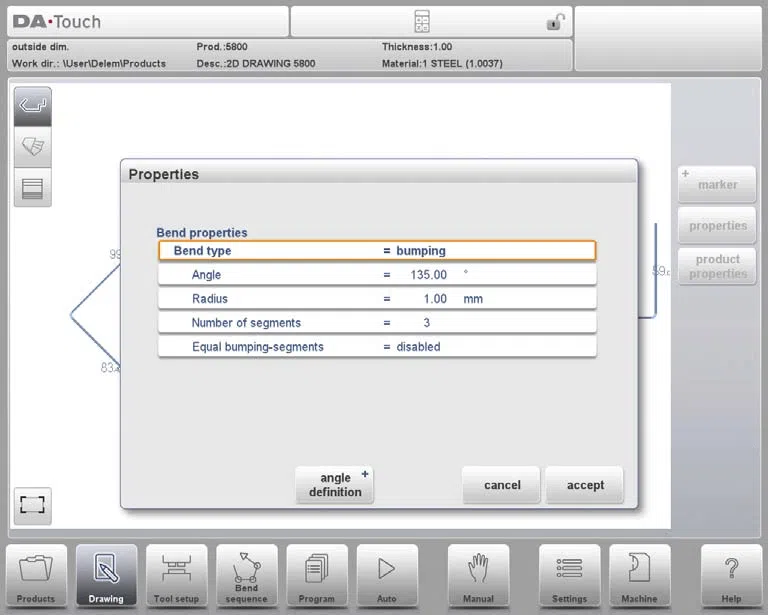Click the Prod.:5800 text
Image resolution: width=768 pixels, height=615 pixels.
click(222, 47)
